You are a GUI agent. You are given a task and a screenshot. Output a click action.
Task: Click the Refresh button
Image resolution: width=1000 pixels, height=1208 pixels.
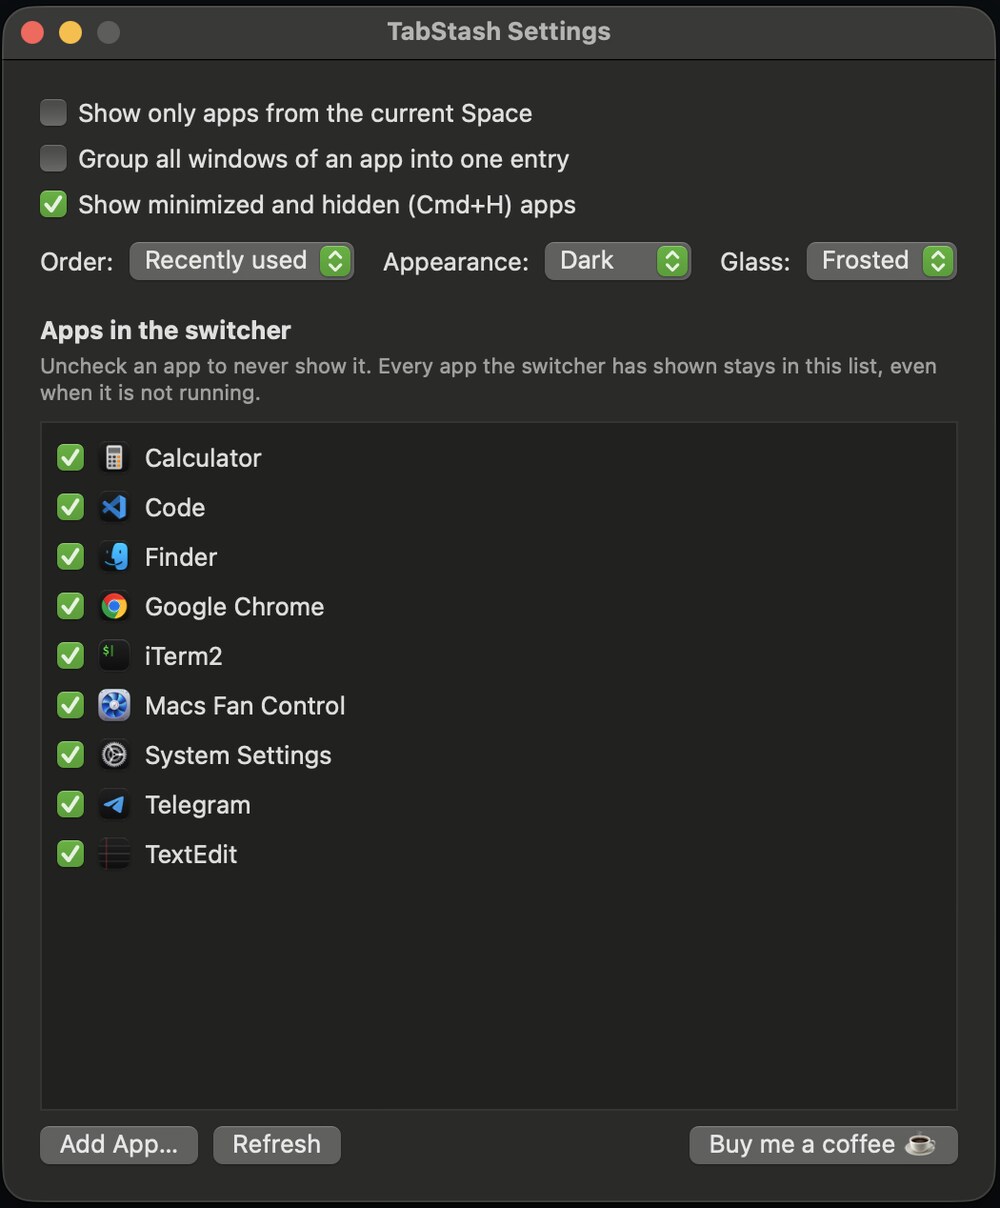(x=277, y=1145)
